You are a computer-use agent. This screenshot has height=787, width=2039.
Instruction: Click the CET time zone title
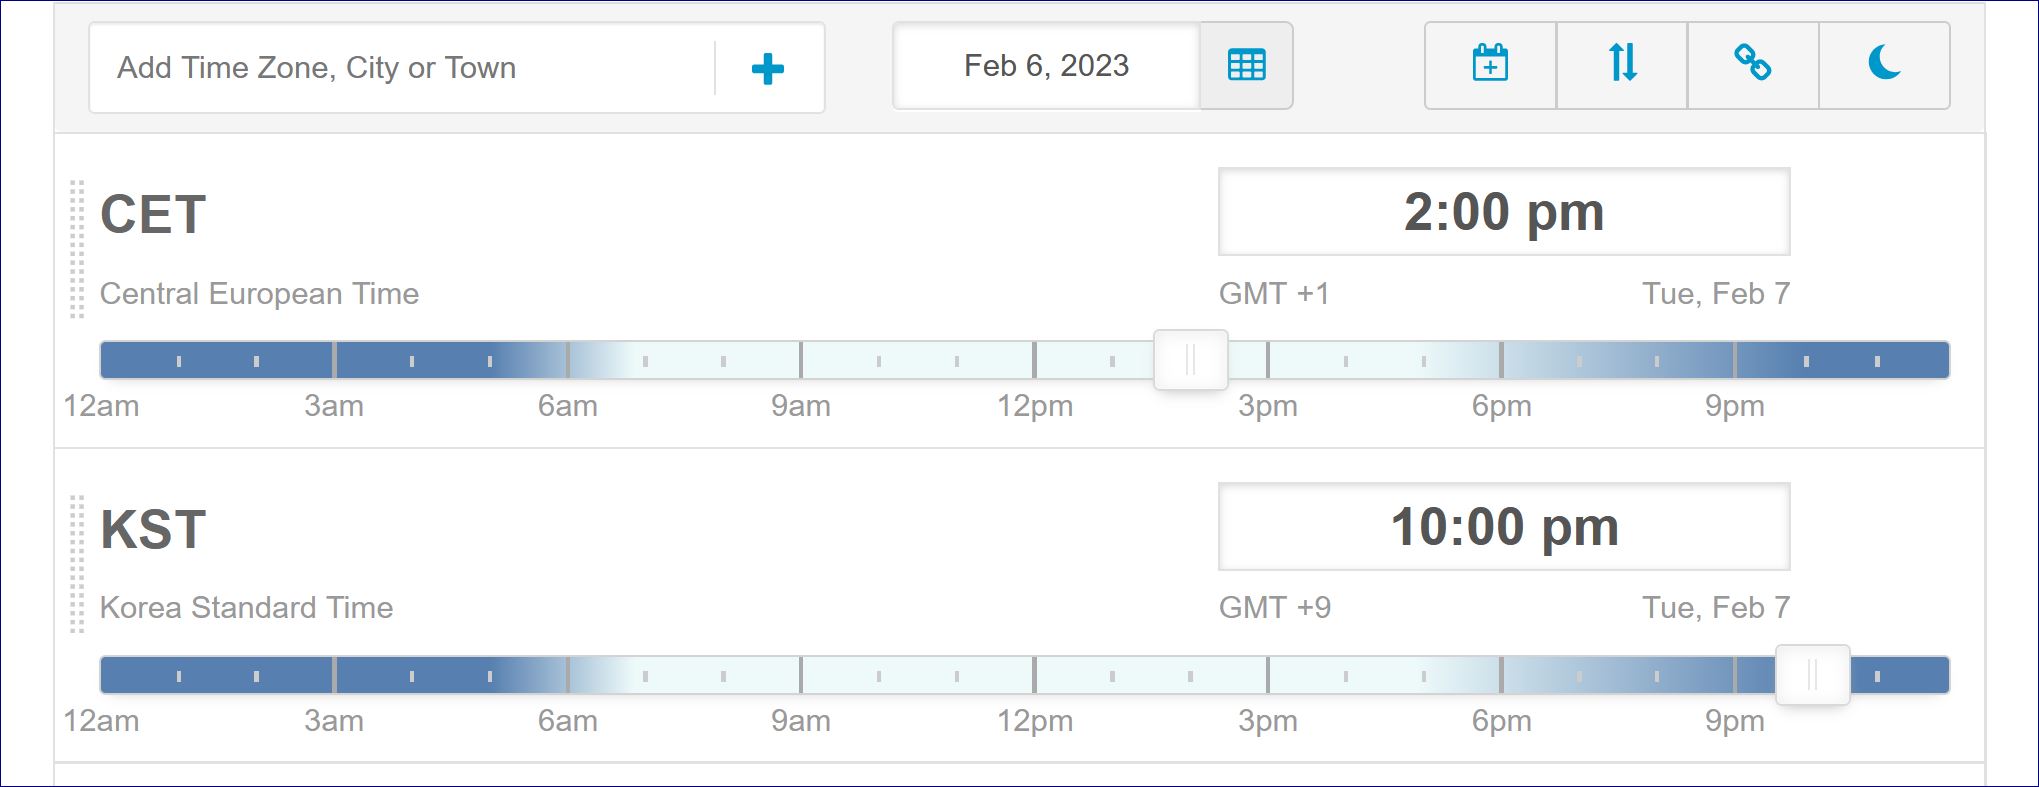pyautogui.click(x=153, y=214)
